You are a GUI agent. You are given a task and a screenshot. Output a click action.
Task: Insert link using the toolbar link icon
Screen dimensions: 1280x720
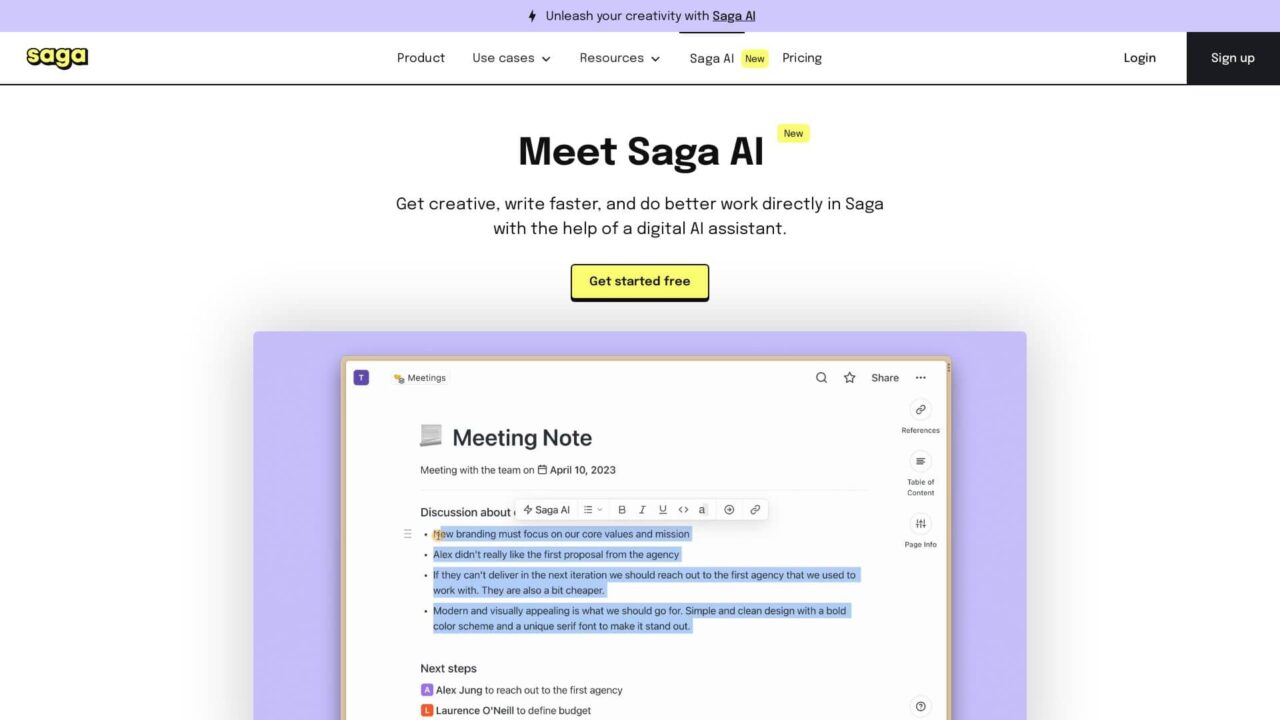tap(755, 510)
